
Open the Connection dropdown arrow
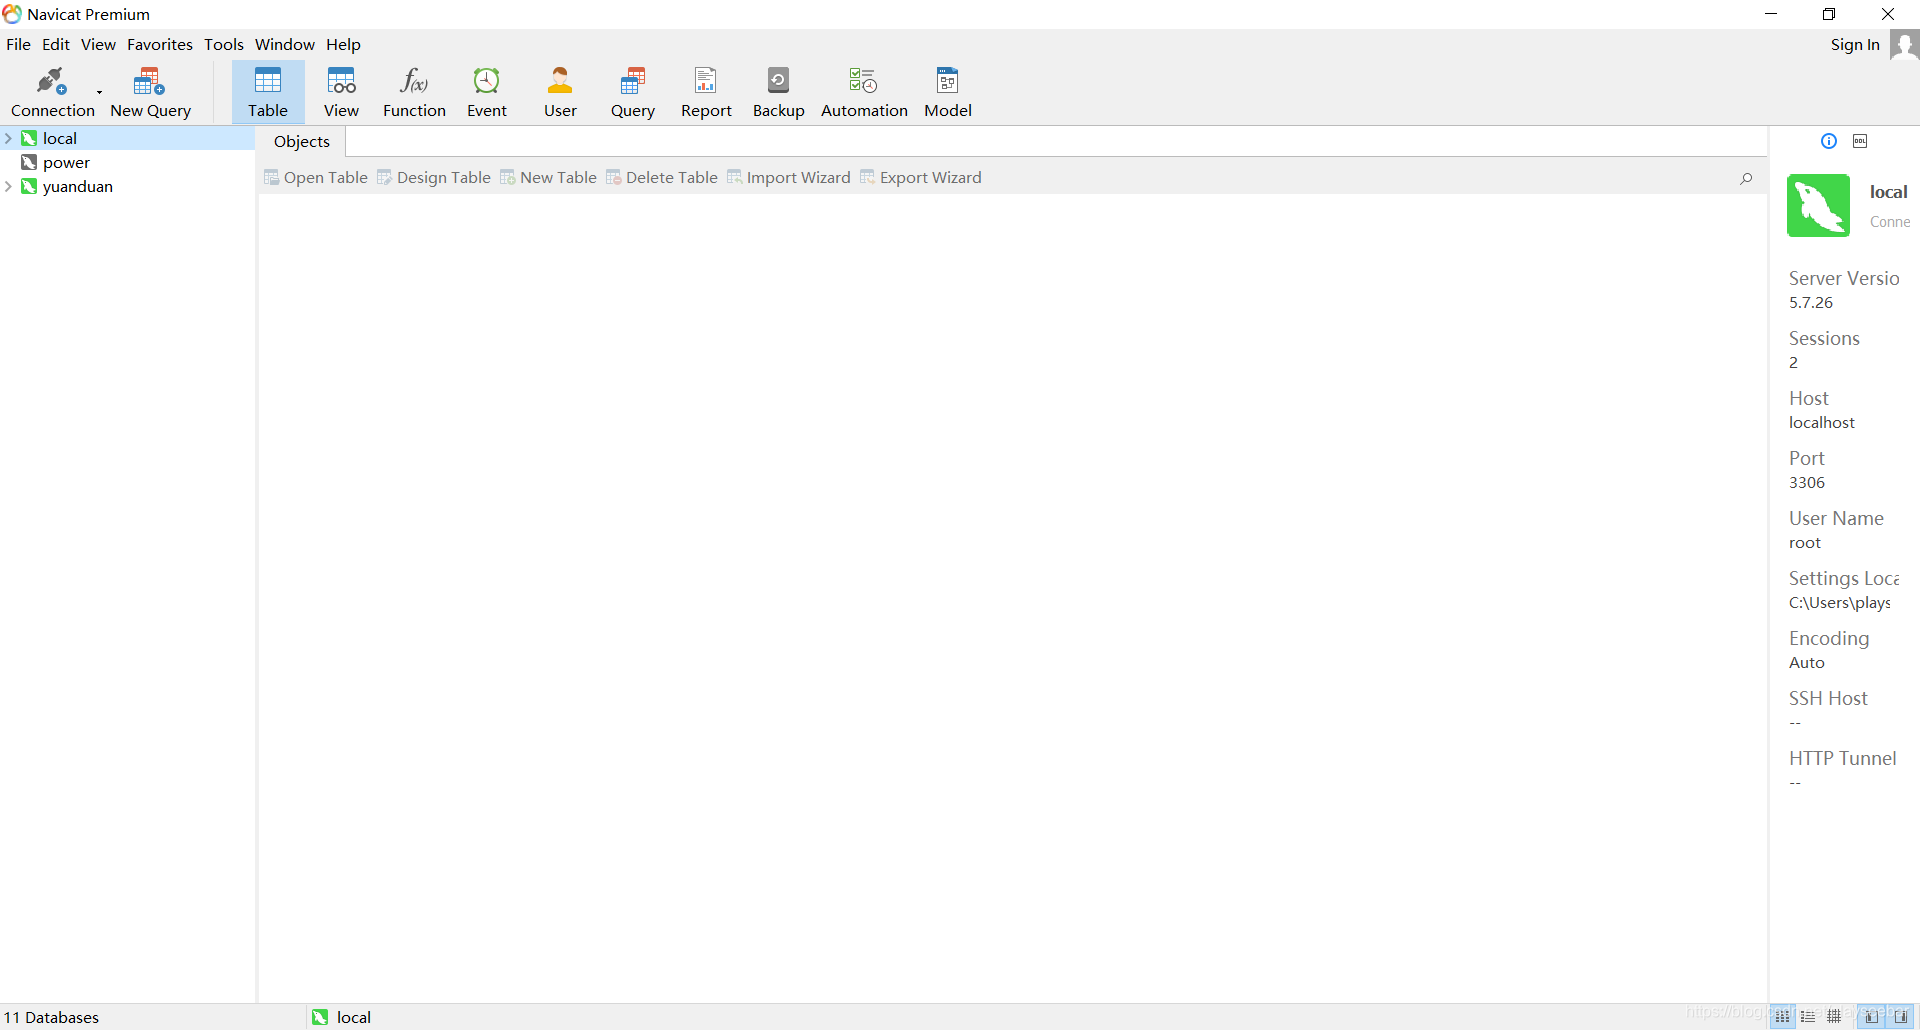click(100, 92)
